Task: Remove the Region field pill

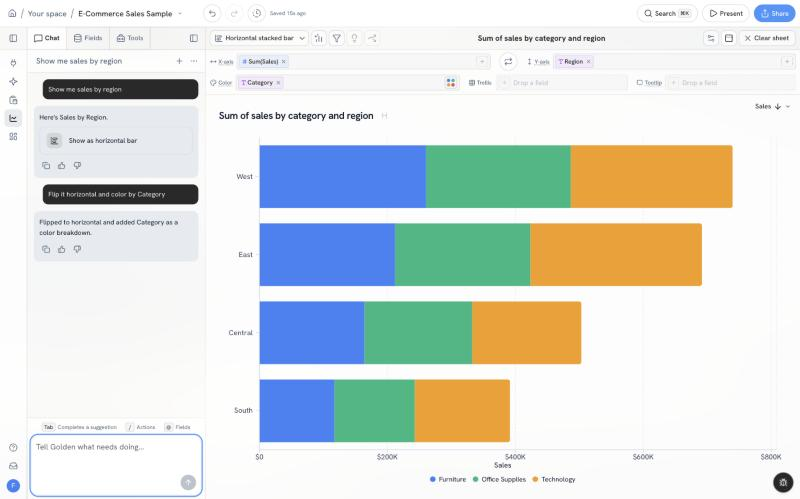Action: click(588, 62)
